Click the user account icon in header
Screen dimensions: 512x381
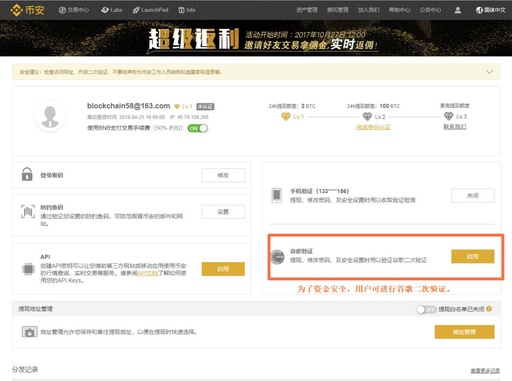pos(458,10)
